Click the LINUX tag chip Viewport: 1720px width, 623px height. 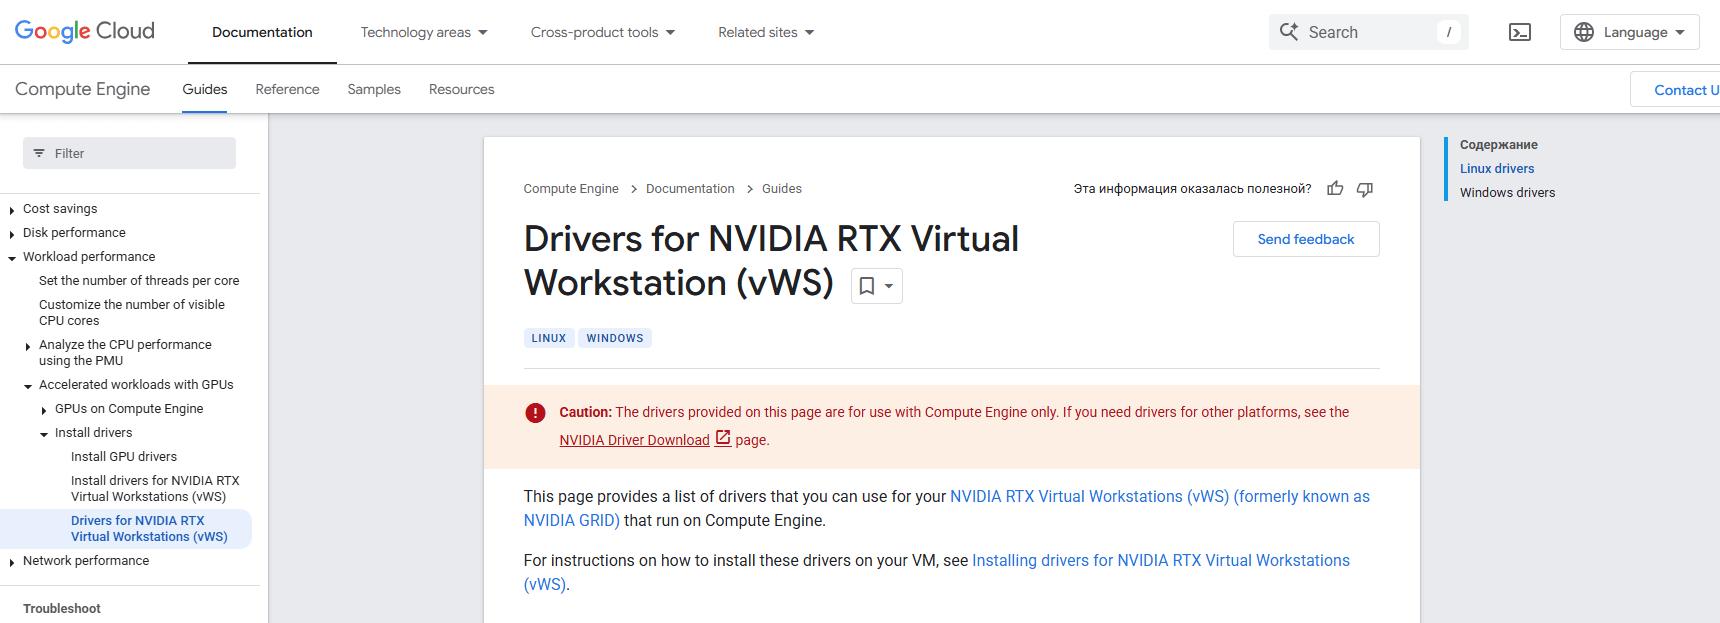coord(549,338)
